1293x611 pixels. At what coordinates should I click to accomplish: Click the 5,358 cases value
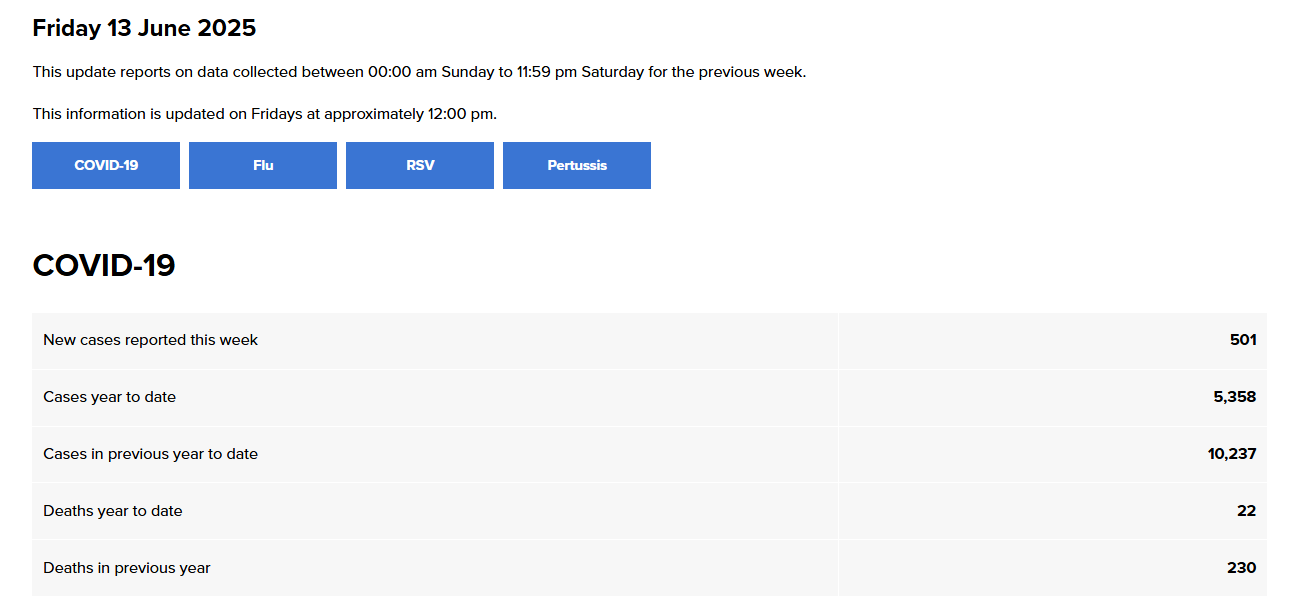coord(1235,397)
